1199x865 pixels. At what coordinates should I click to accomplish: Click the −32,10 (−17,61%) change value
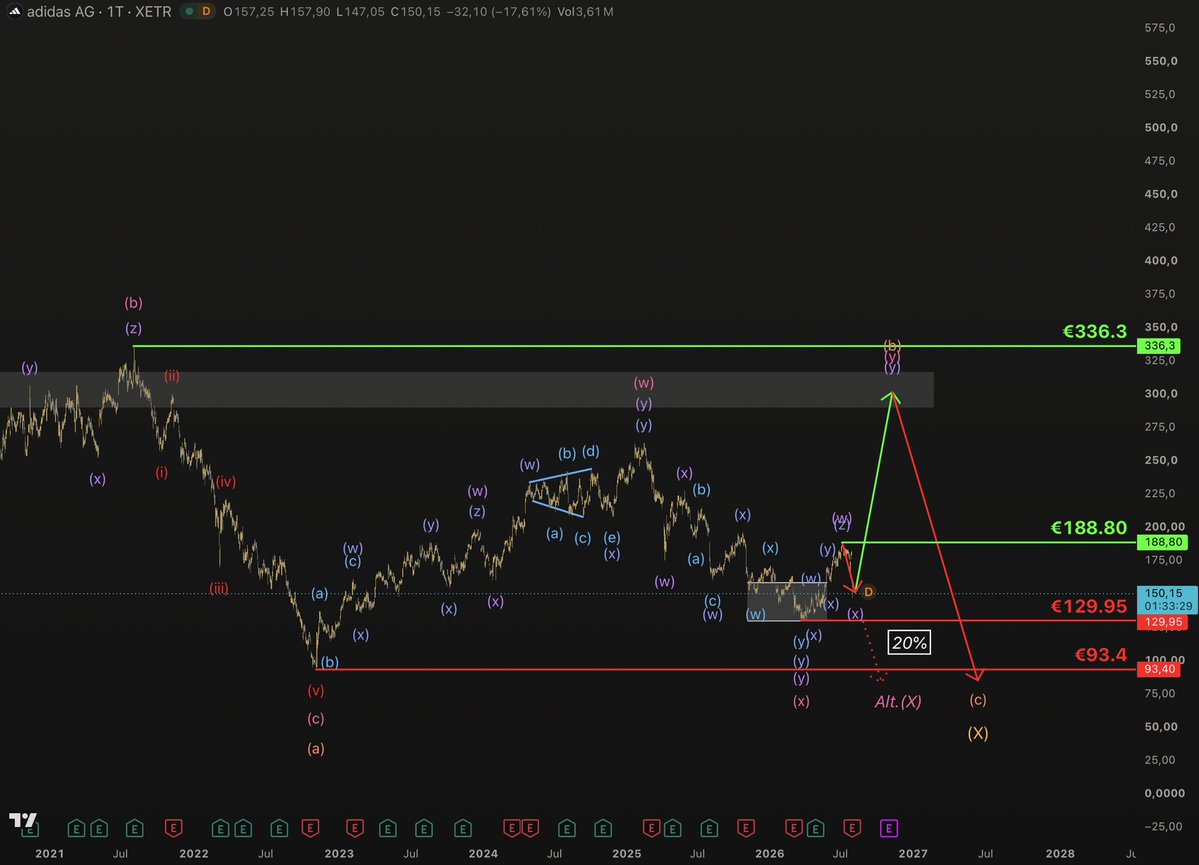click(x=498, y=11)
